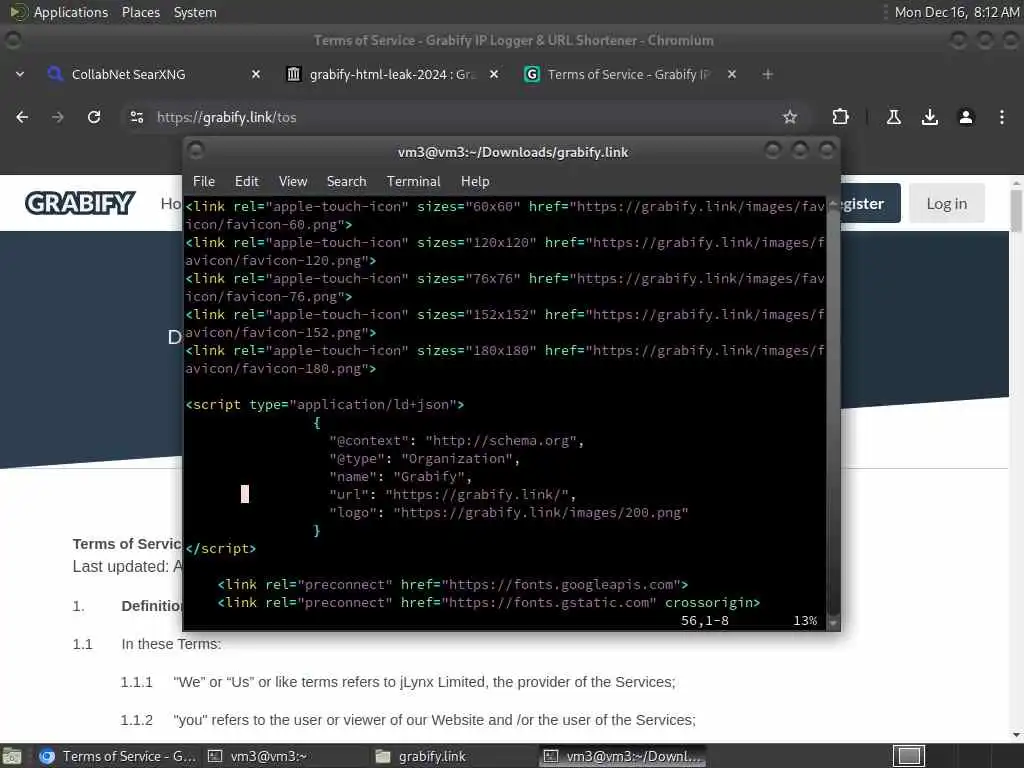Screen dimensions: 1024x768
Task: Click the Log in button
Action: pos(946,204)
